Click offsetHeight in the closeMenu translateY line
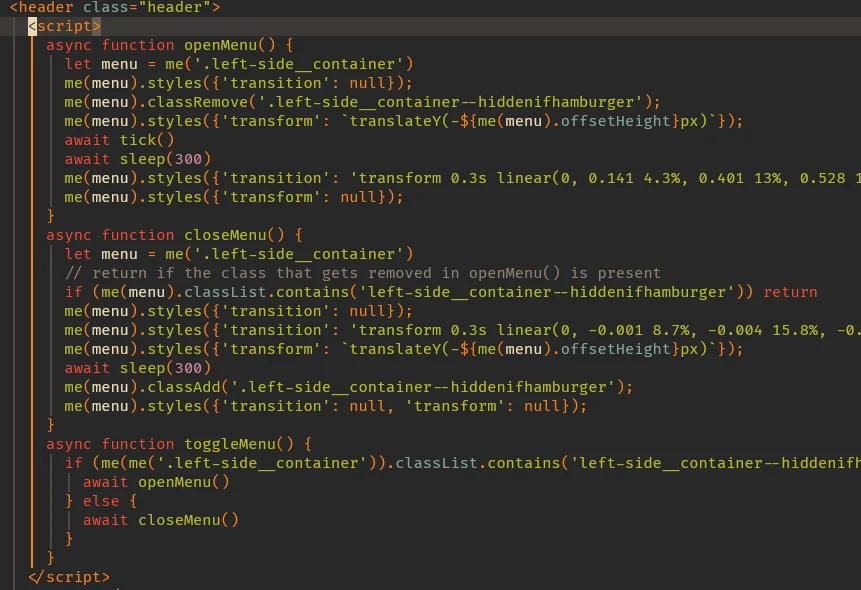The height and width of the screenshot is (590, 861). tap(615, 349)
